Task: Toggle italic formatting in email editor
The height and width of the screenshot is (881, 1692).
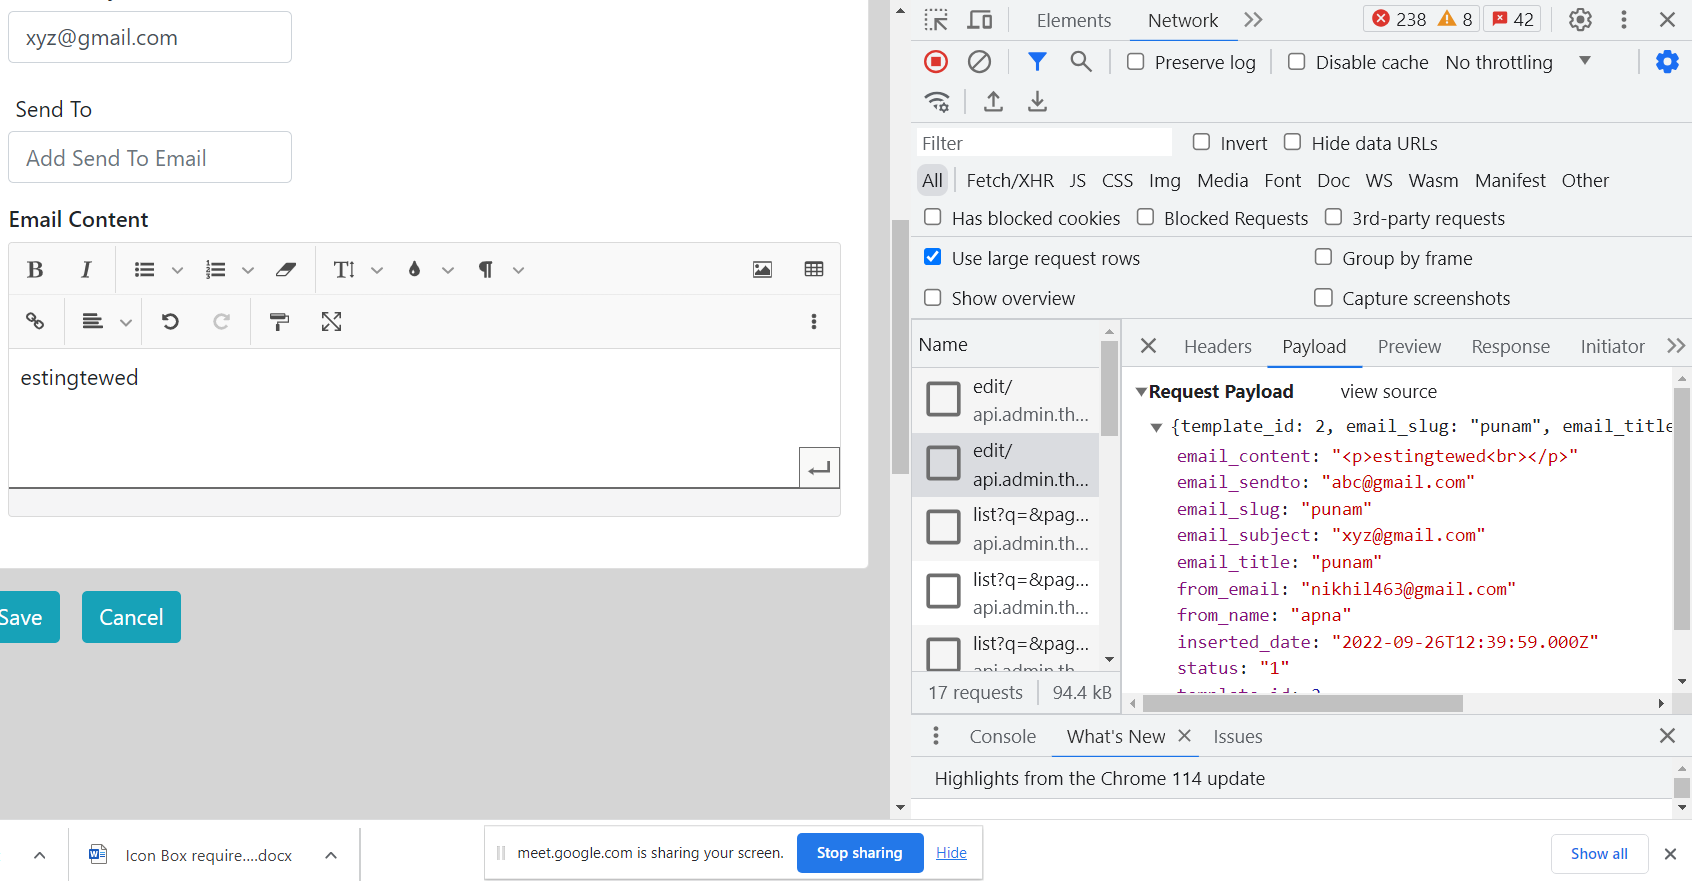Action: click(86, 269)
